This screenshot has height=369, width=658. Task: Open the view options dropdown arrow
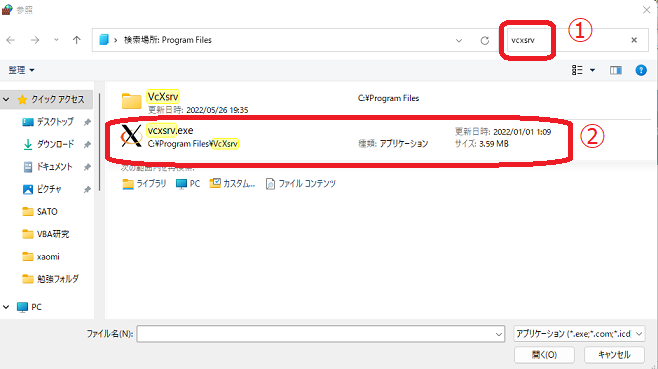pos(592,70)
